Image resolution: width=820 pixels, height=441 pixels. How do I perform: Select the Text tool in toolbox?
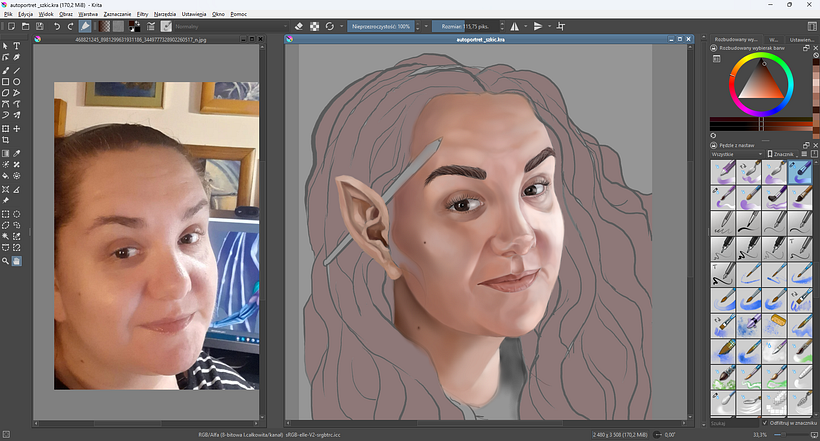pos(17,46)
